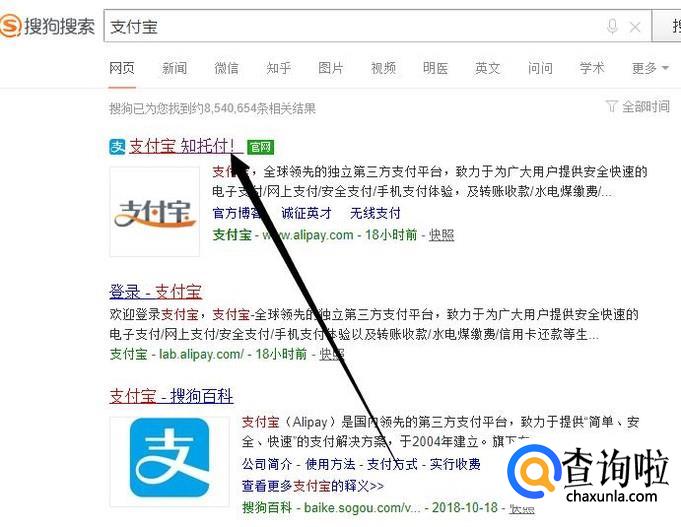This screenshot has width=681, height=527.
Task: Switch to the 图片 tab
Action: click(x=331, y=68)
